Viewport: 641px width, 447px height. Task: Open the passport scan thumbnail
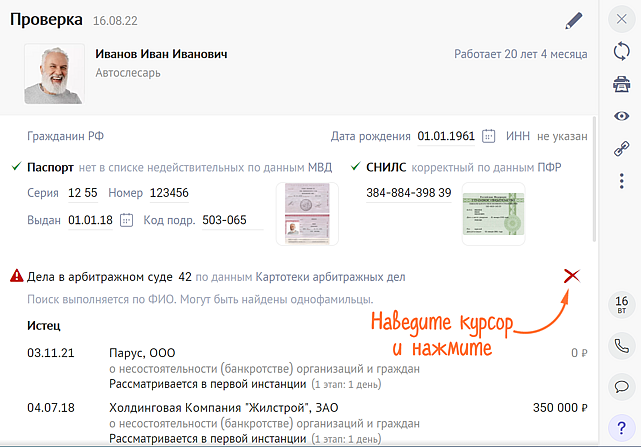[x=307, y=214]
